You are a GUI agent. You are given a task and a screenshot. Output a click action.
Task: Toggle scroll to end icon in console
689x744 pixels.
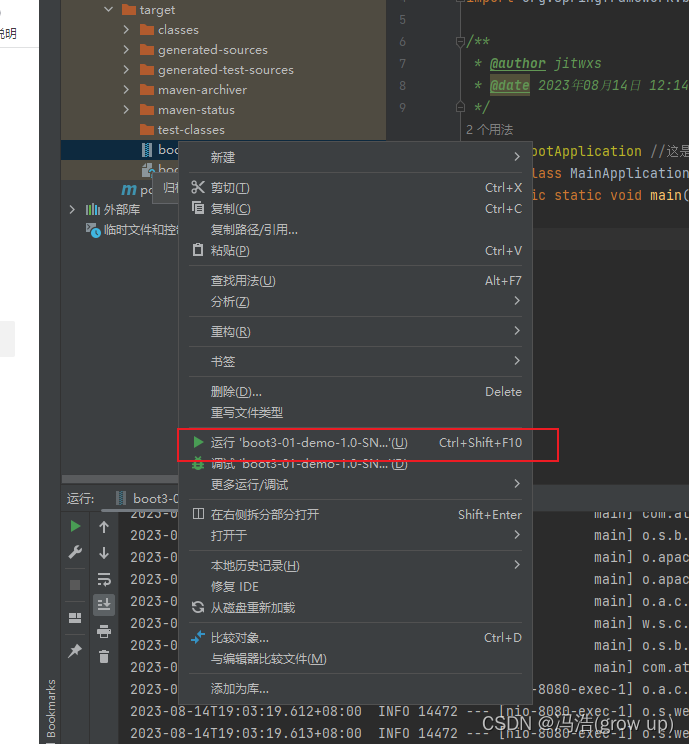click(x=104, y=604)
